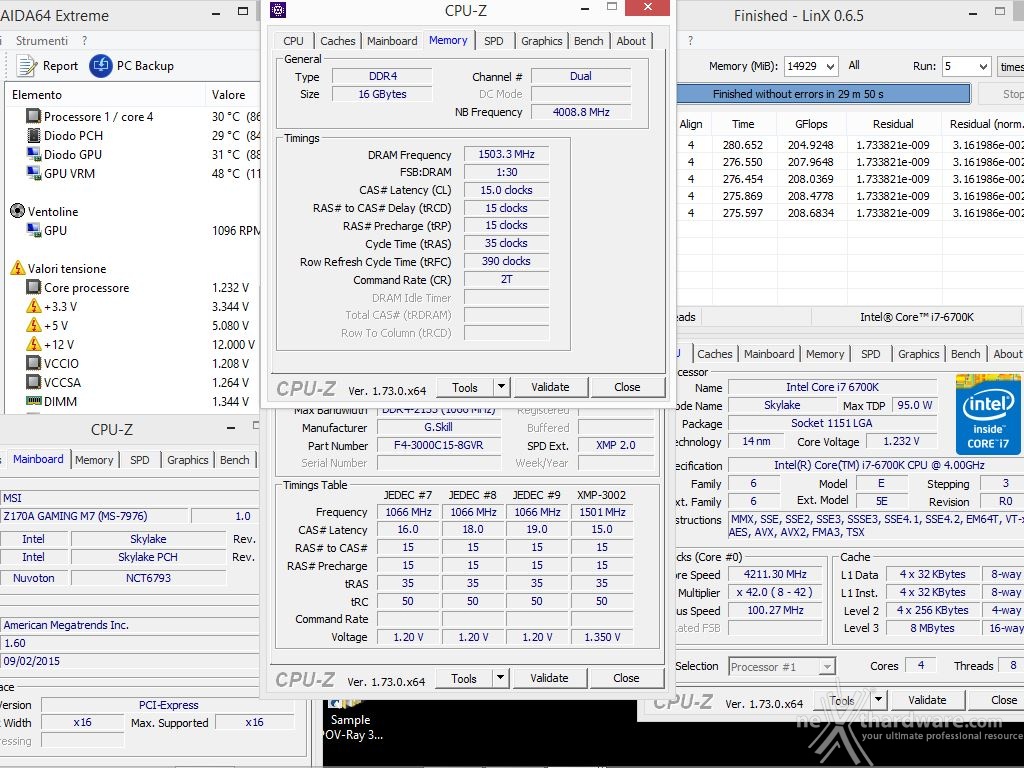The width and height of the screenshot is (1024, 768).
Task: Click the Valore column header in AIDA64
Action: click(x=233, y=95)
